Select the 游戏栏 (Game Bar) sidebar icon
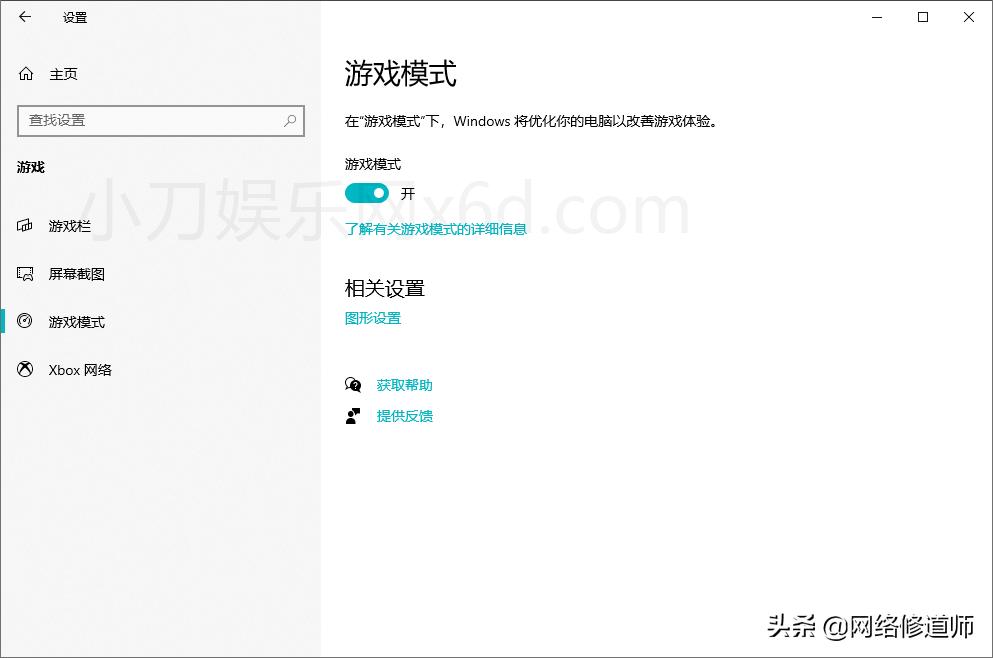 click(27, 226)
